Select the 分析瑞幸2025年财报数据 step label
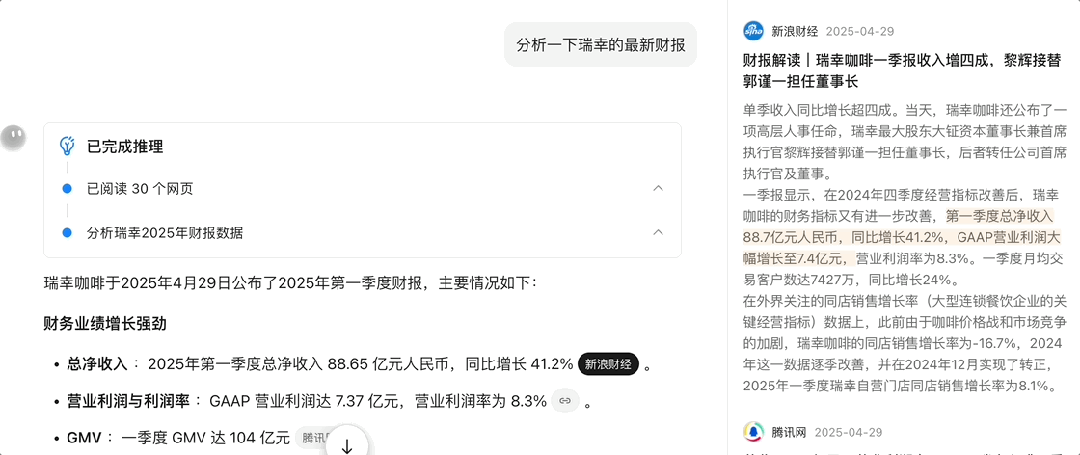This screenshot has height=455, width=1080. [x=165, y=233]
